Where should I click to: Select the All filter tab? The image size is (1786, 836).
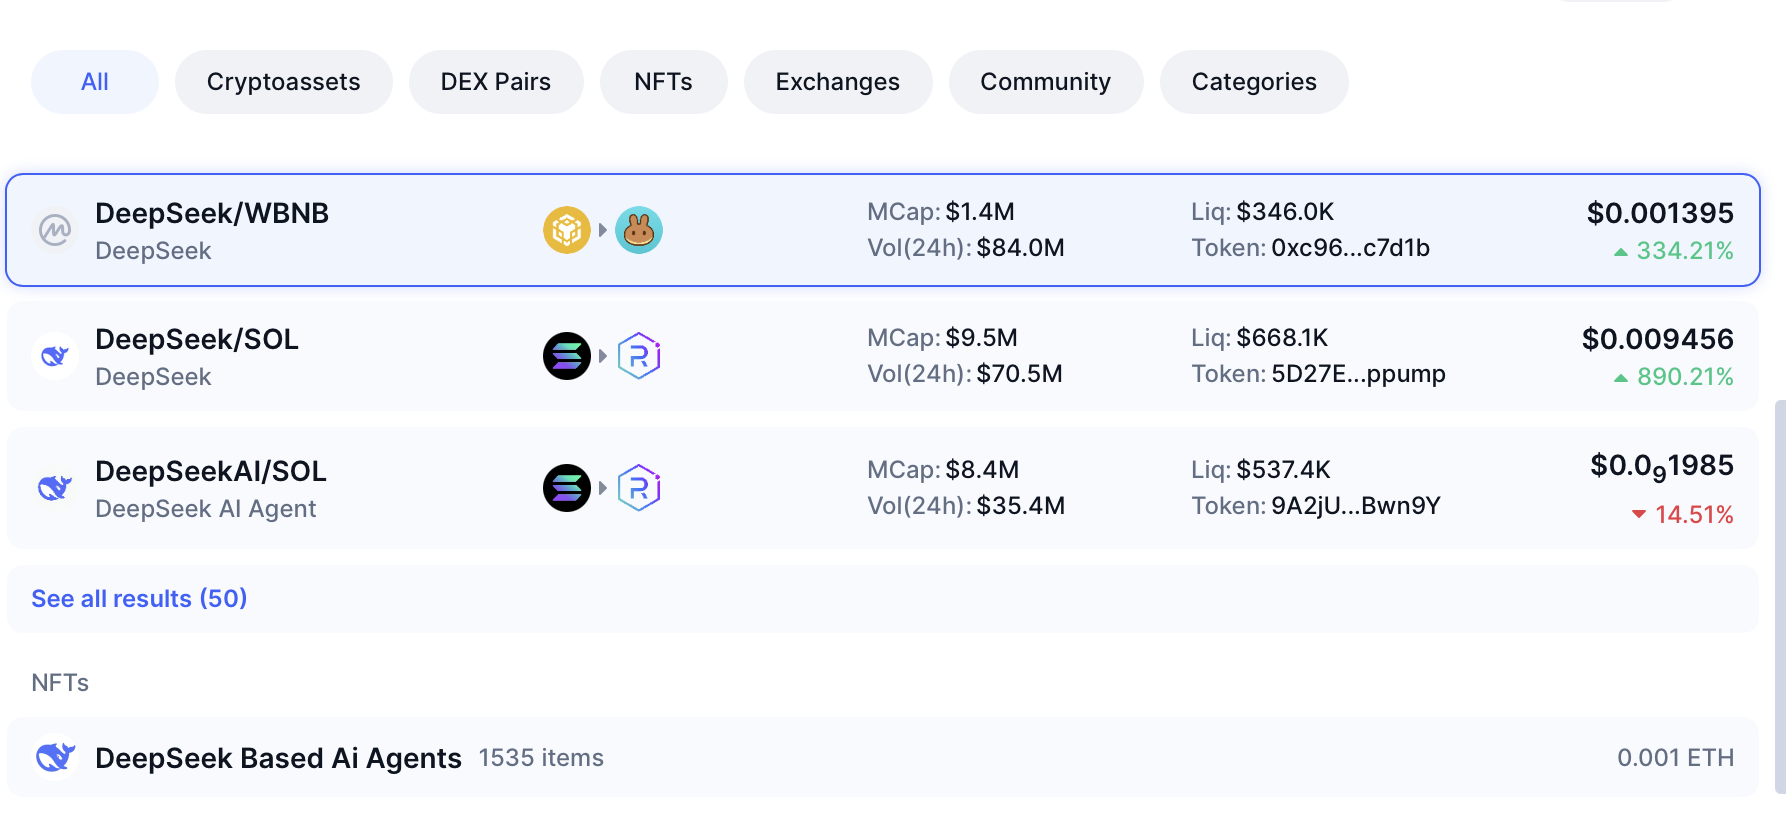tap(95, 82)
